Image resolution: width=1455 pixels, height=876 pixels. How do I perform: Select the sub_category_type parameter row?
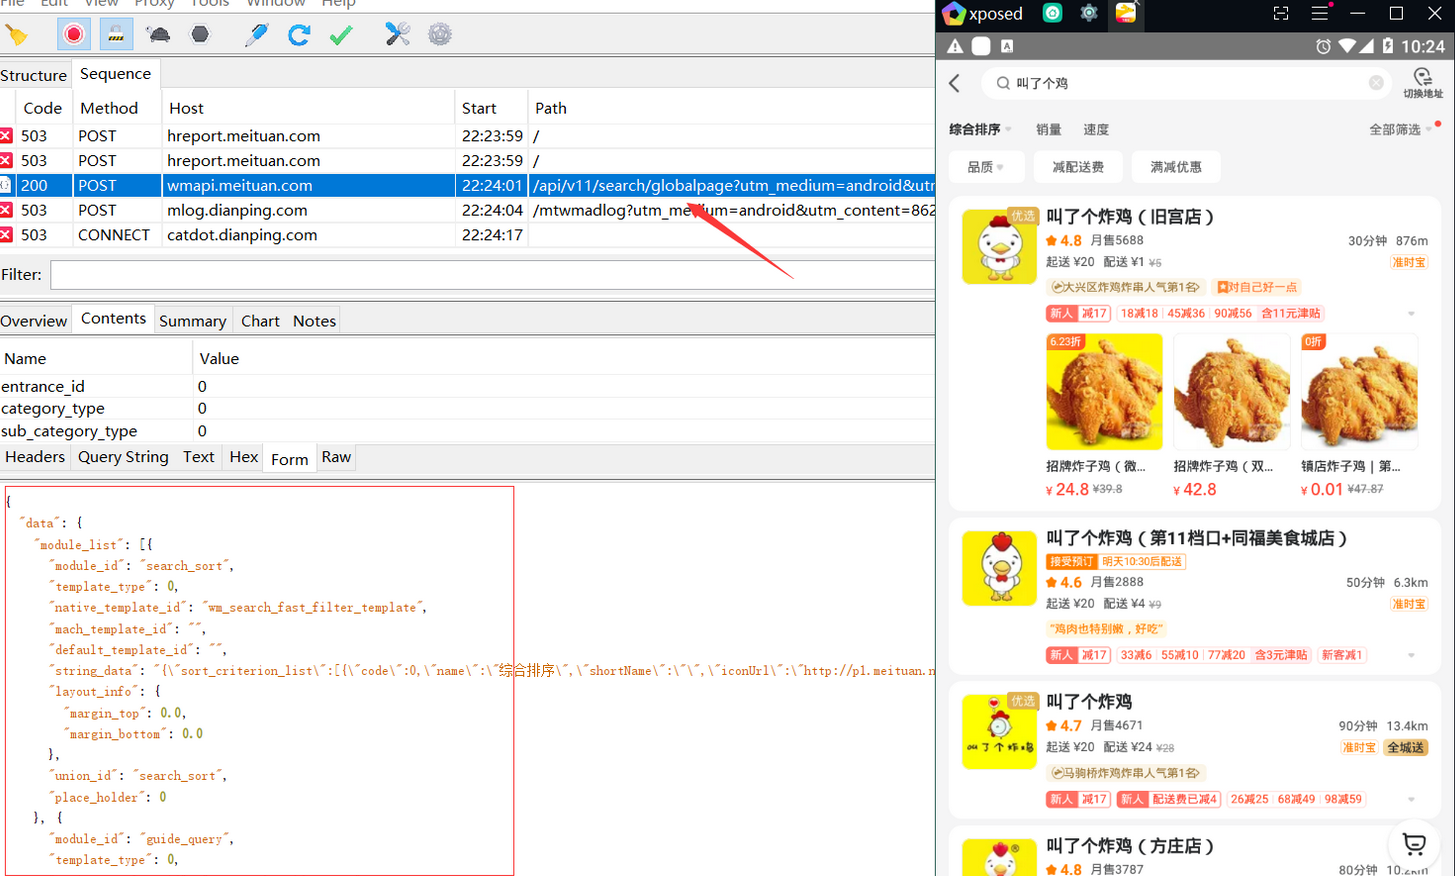coord(467,431)
